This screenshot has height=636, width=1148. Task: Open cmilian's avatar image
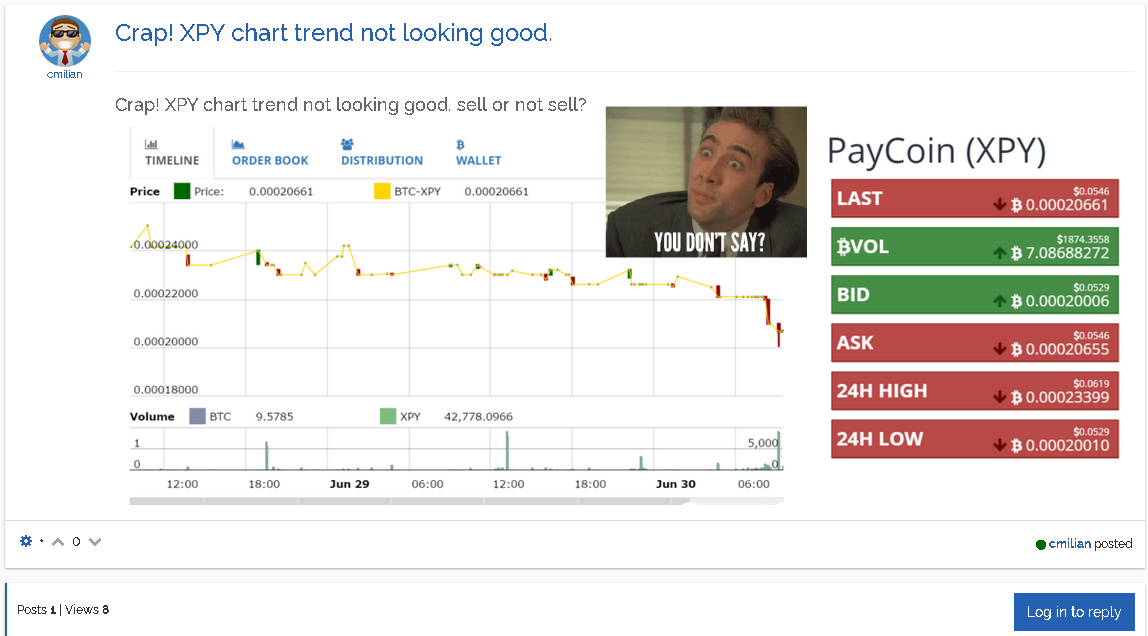64,41
